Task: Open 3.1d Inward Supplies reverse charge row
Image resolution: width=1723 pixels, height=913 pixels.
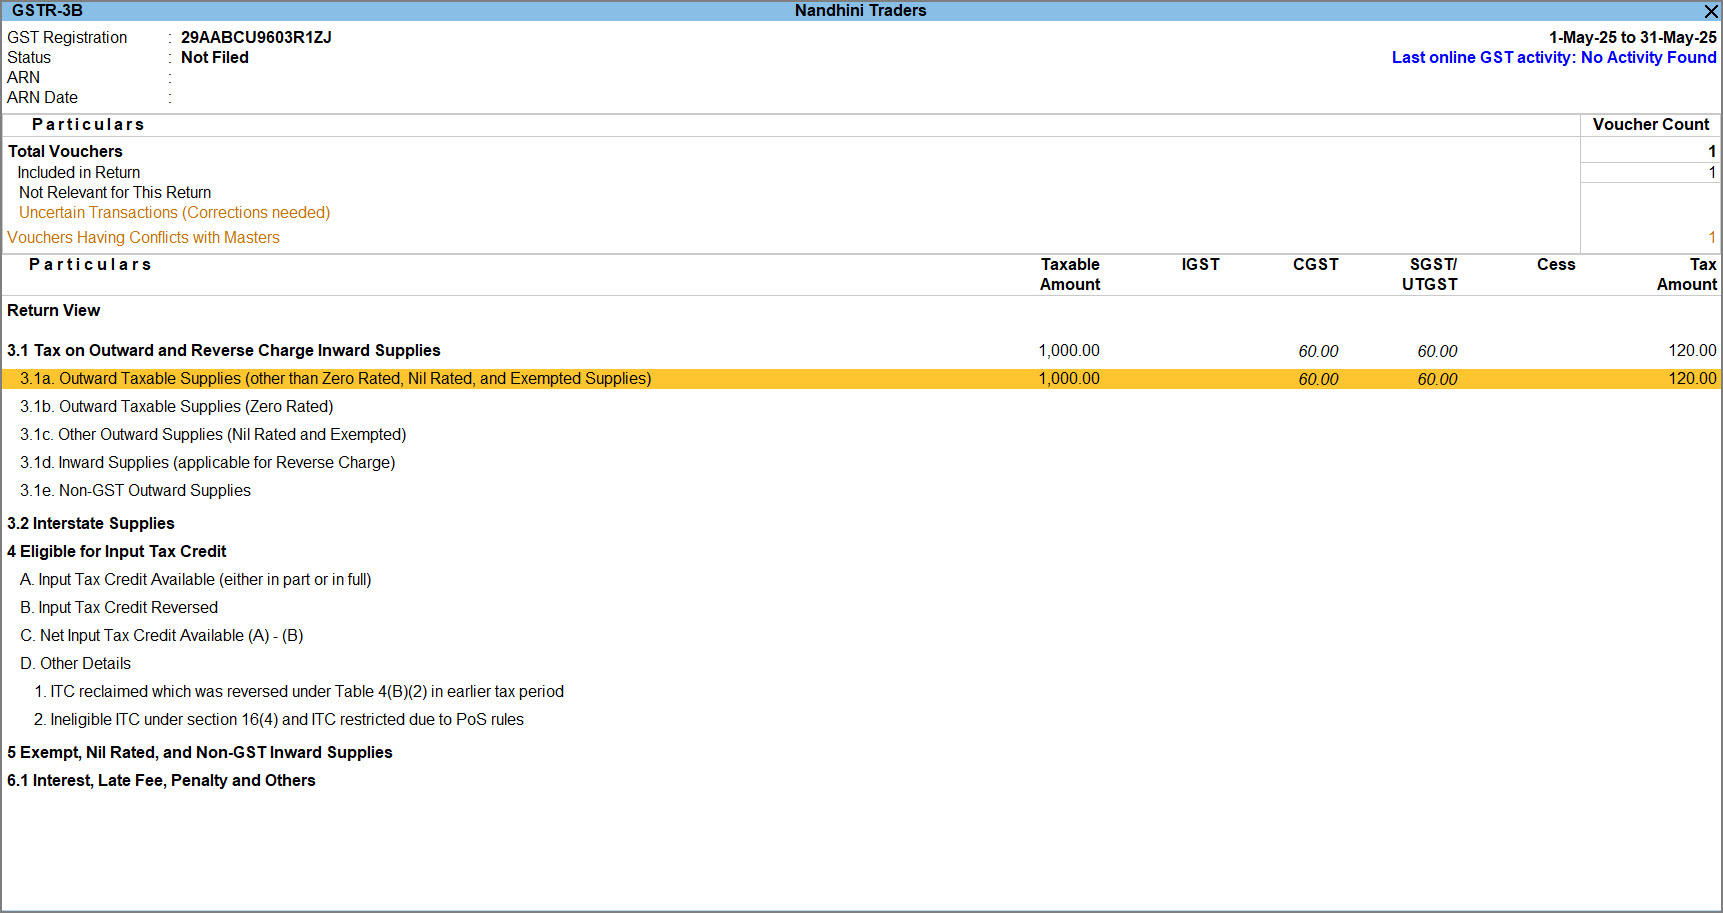Action: click(x=208, y=462)
